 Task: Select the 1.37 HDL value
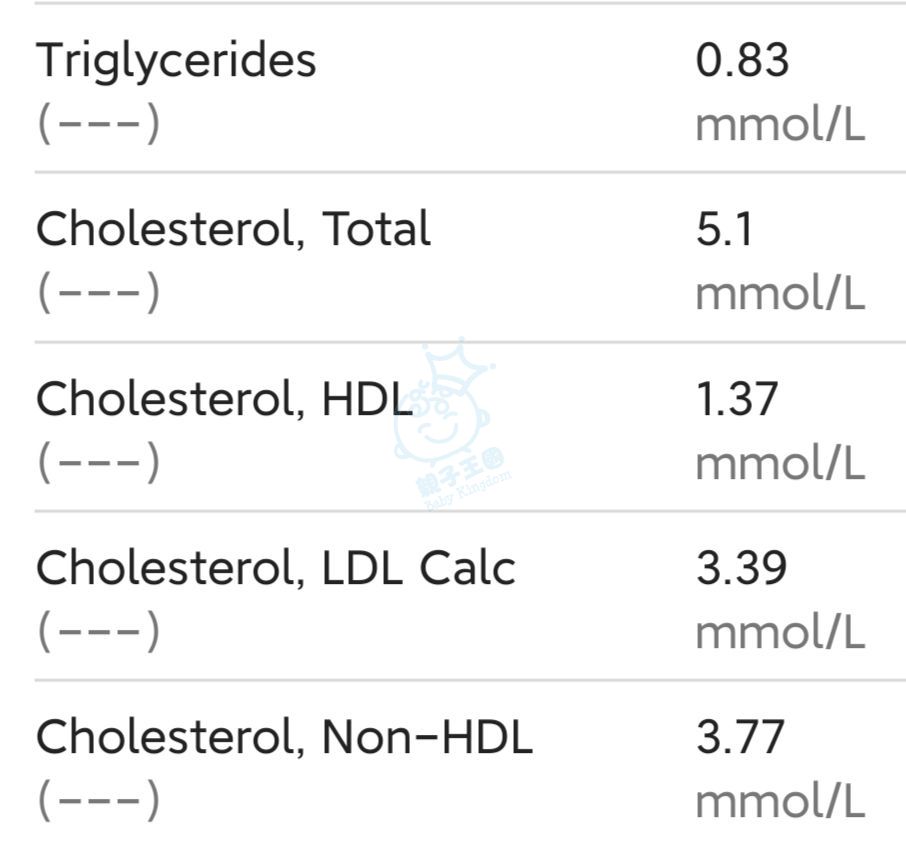click(737, 399)
